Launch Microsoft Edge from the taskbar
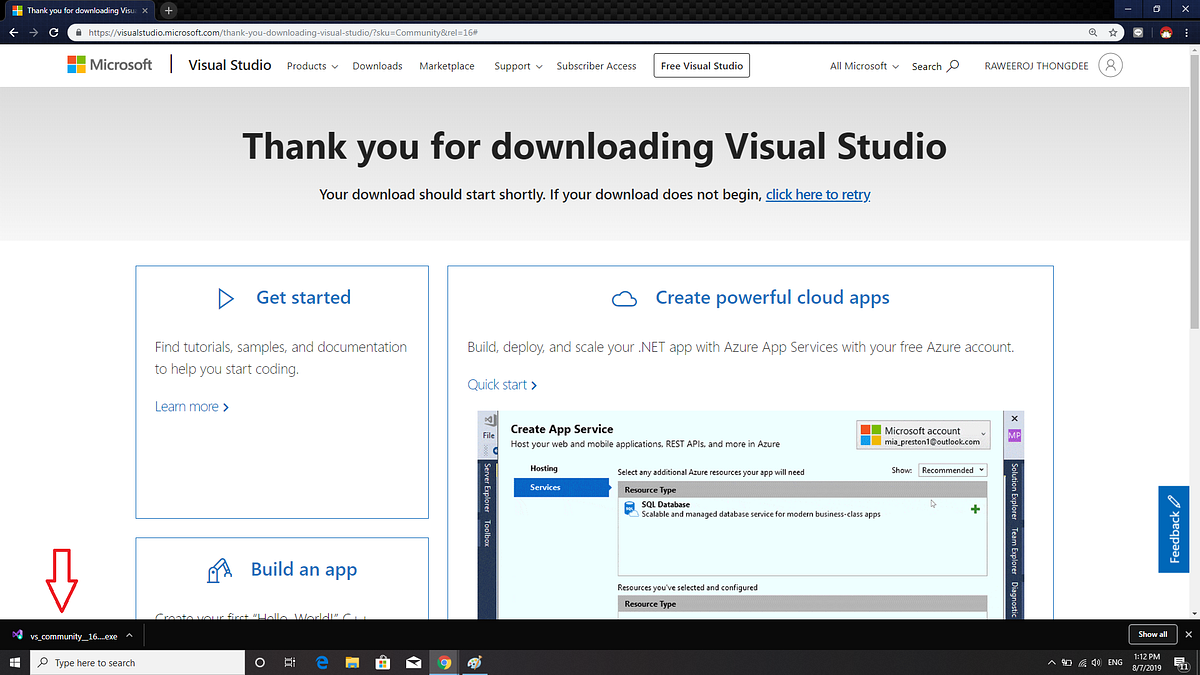The width and height of the screenshot is (1200, 675). (322, 662)
